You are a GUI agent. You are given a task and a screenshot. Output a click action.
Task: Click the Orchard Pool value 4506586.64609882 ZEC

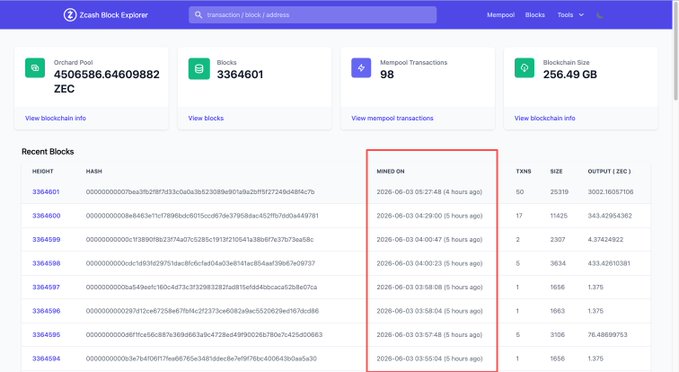(107, 81)
